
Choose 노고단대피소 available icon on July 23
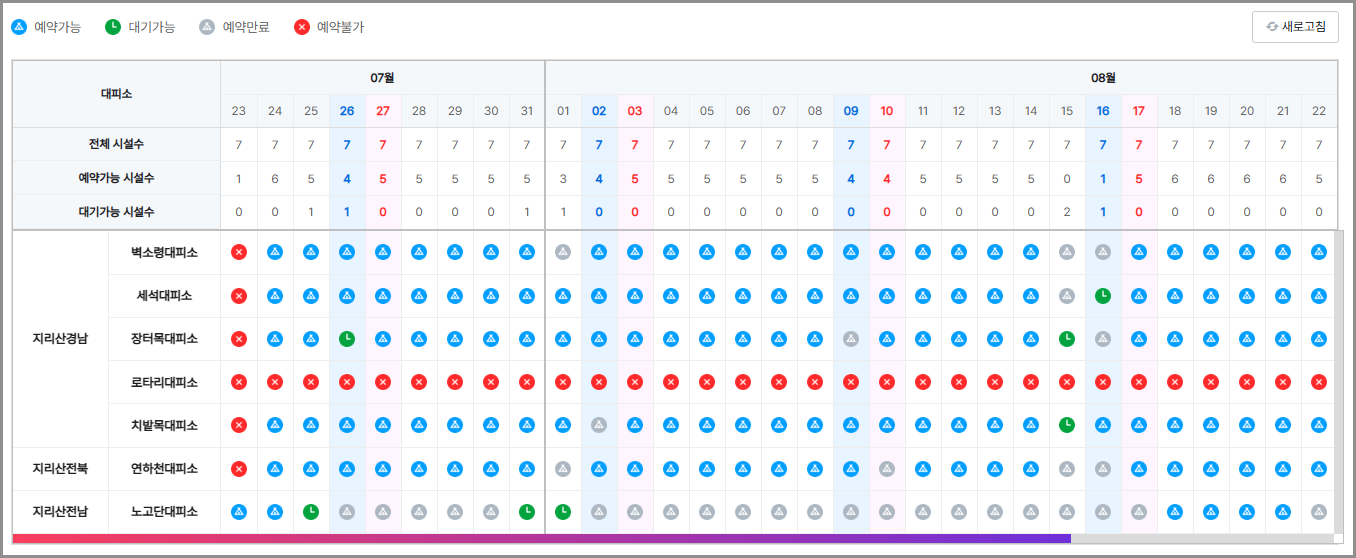239,512
